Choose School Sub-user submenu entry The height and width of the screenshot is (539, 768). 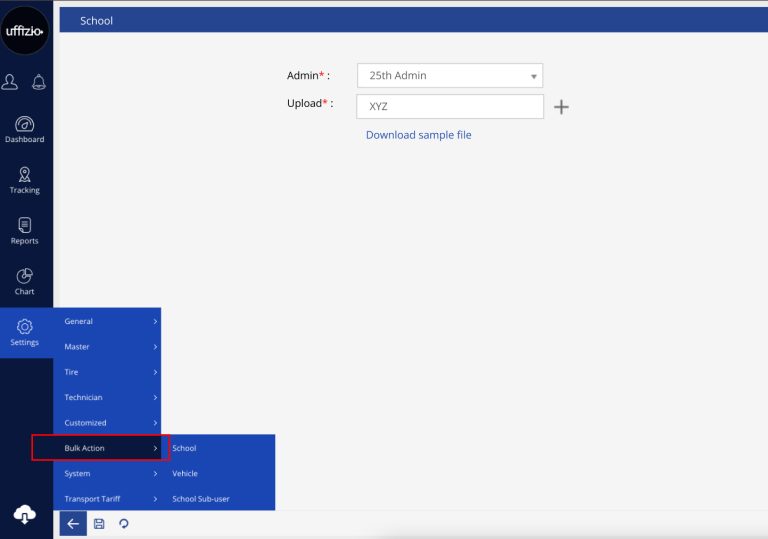click(201, 499)
